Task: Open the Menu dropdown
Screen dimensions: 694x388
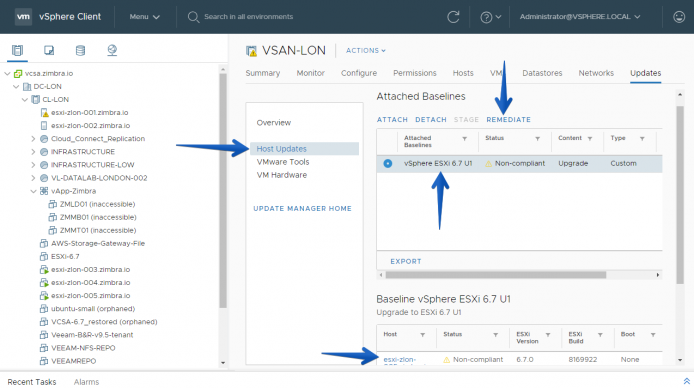Action: pyautogui.click(x=144, y=17)
